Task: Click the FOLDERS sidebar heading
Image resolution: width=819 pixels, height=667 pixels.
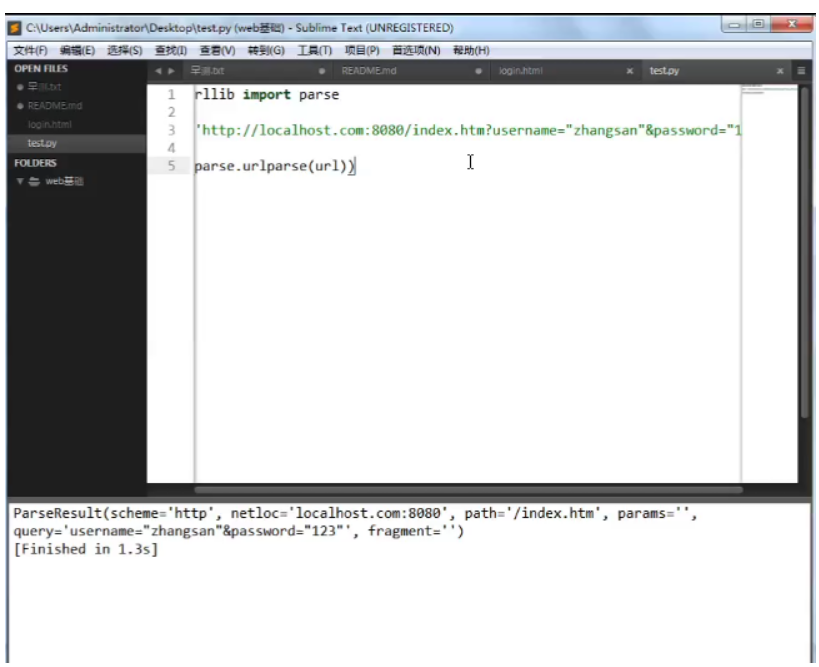Action: coord(35,163)
